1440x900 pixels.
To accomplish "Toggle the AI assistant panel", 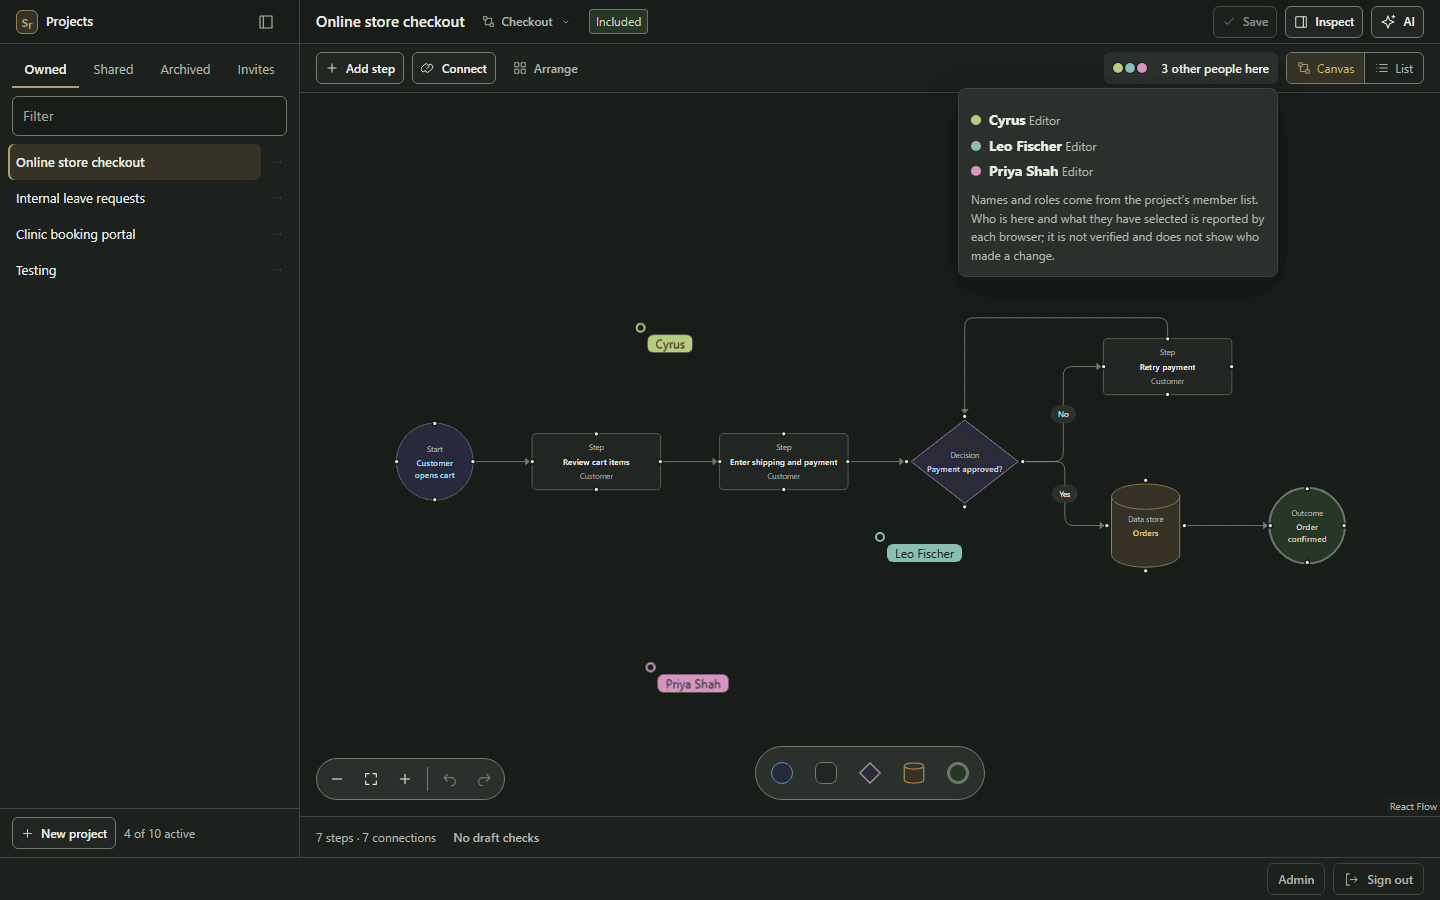I will click(x=1398, y=22).
